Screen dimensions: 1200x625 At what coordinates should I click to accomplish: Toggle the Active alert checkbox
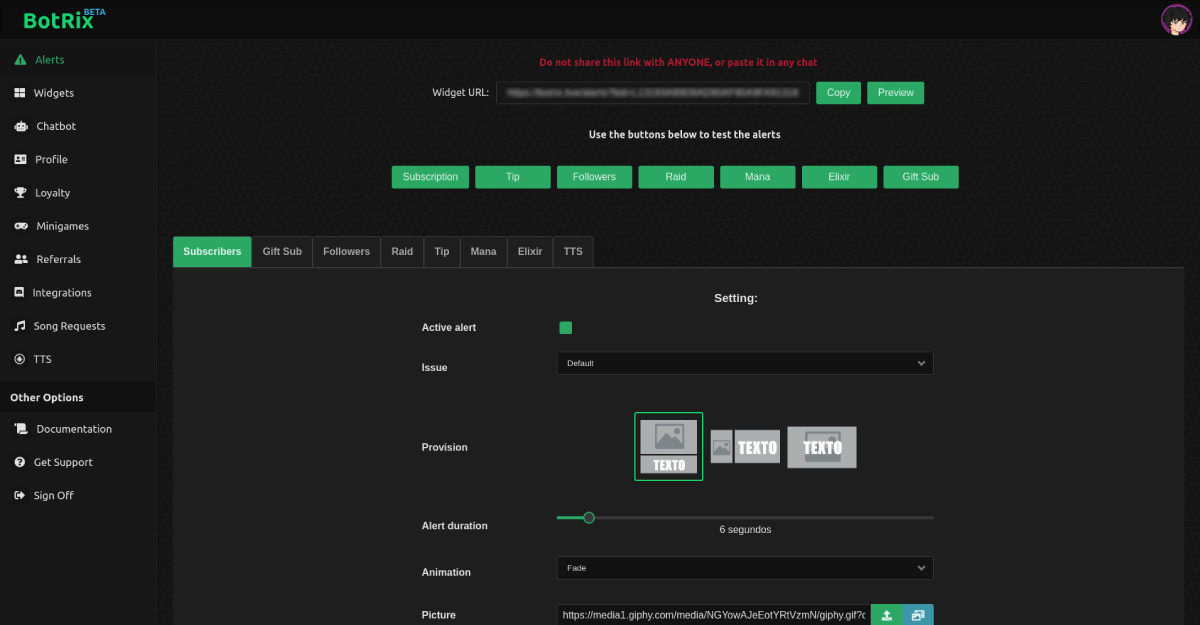coord(565,327)
